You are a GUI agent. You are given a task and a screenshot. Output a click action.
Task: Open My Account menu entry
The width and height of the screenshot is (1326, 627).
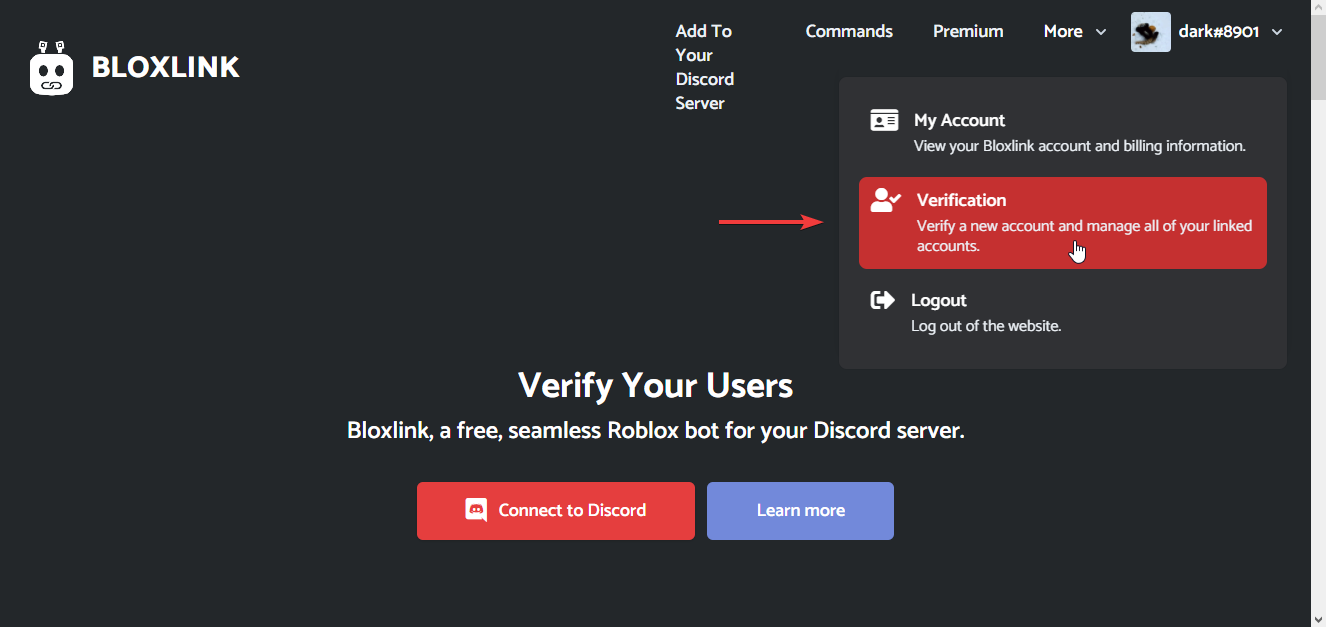coord(1063,132)
